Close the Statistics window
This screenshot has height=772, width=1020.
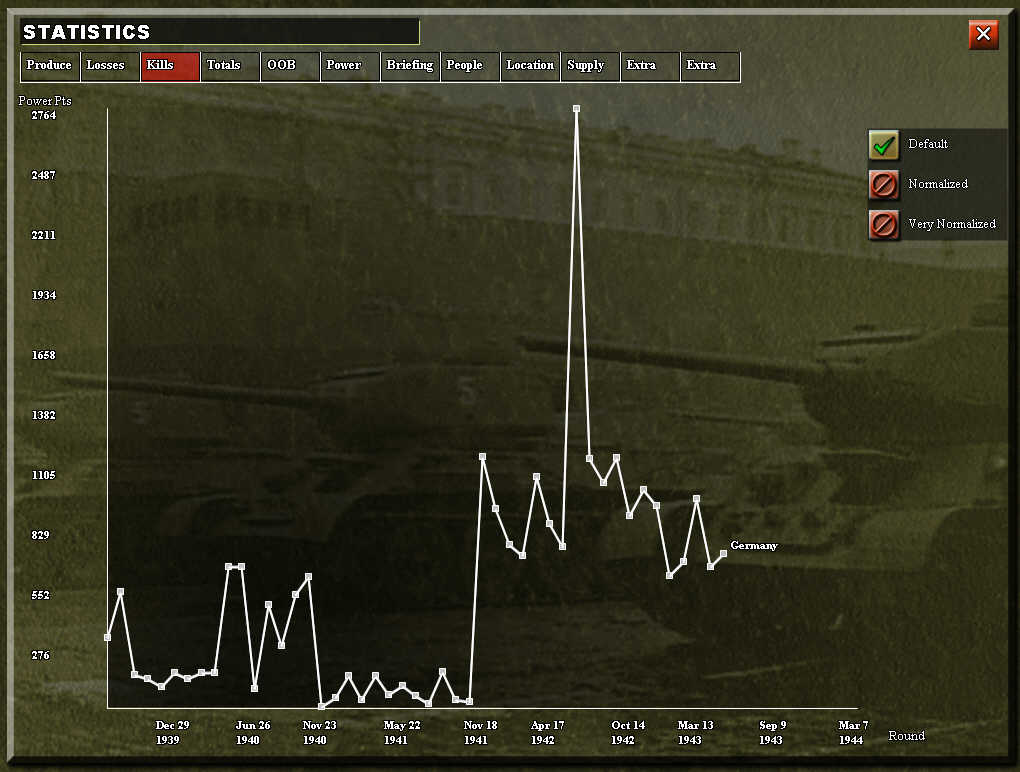click(x=983, y=34)
